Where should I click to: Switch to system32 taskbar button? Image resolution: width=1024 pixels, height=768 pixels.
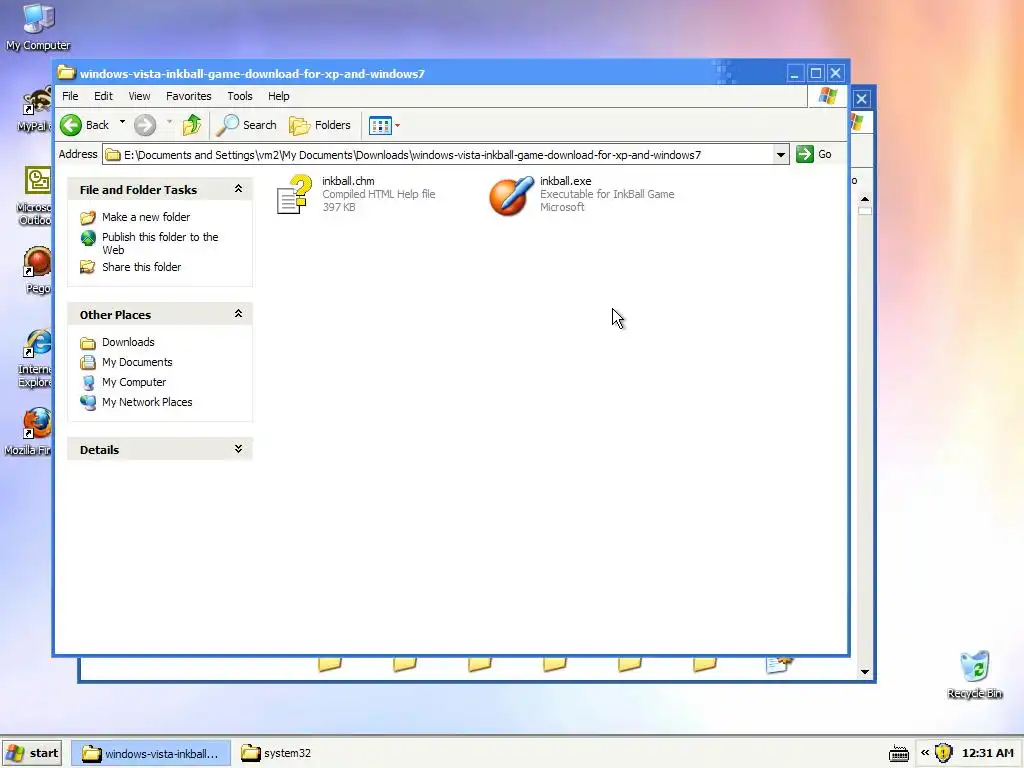click(x=276, y=753)
